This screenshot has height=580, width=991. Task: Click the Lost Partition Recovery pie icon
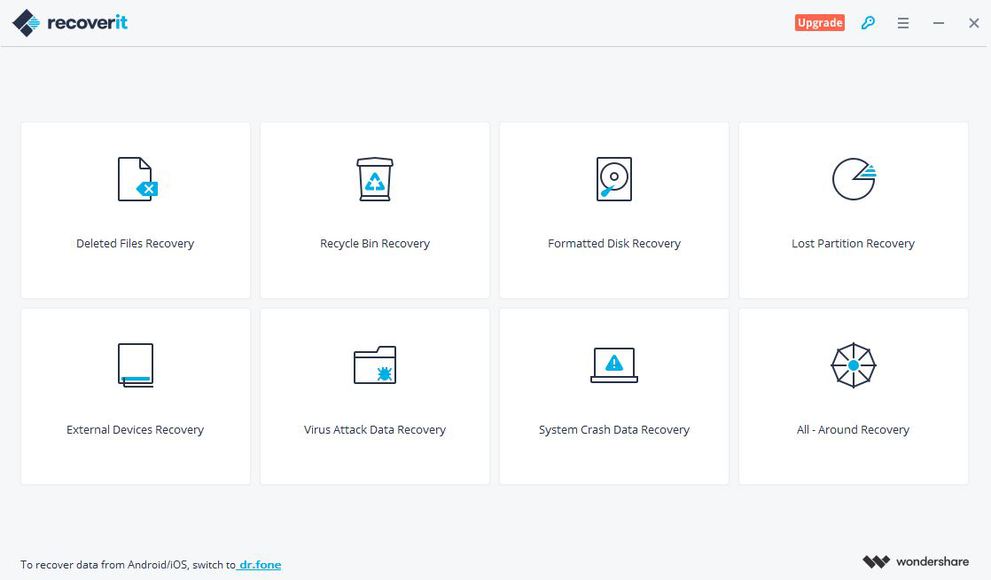tap(854, 179)
